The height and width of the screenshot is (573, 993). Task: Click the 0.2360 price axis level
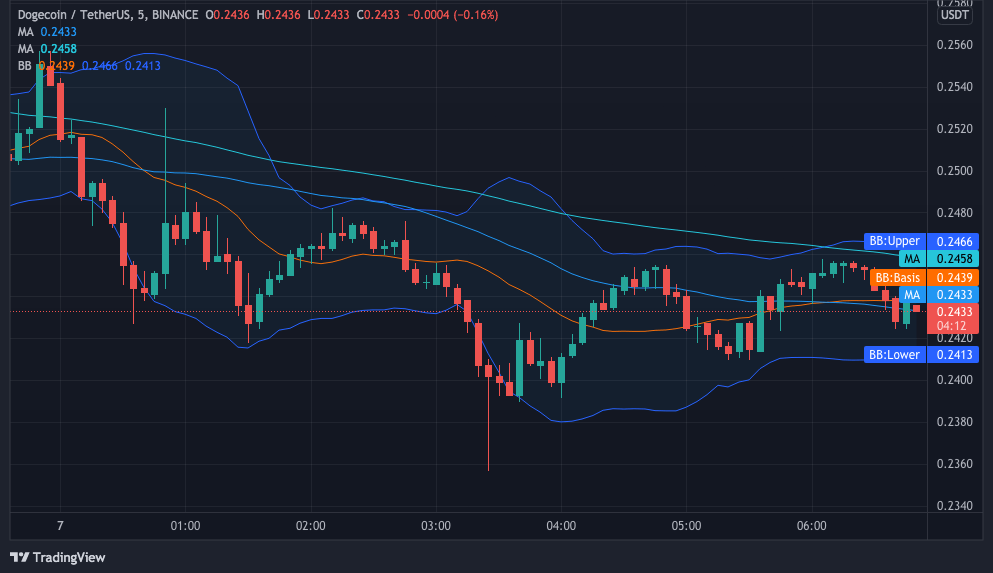pos(954,464)
